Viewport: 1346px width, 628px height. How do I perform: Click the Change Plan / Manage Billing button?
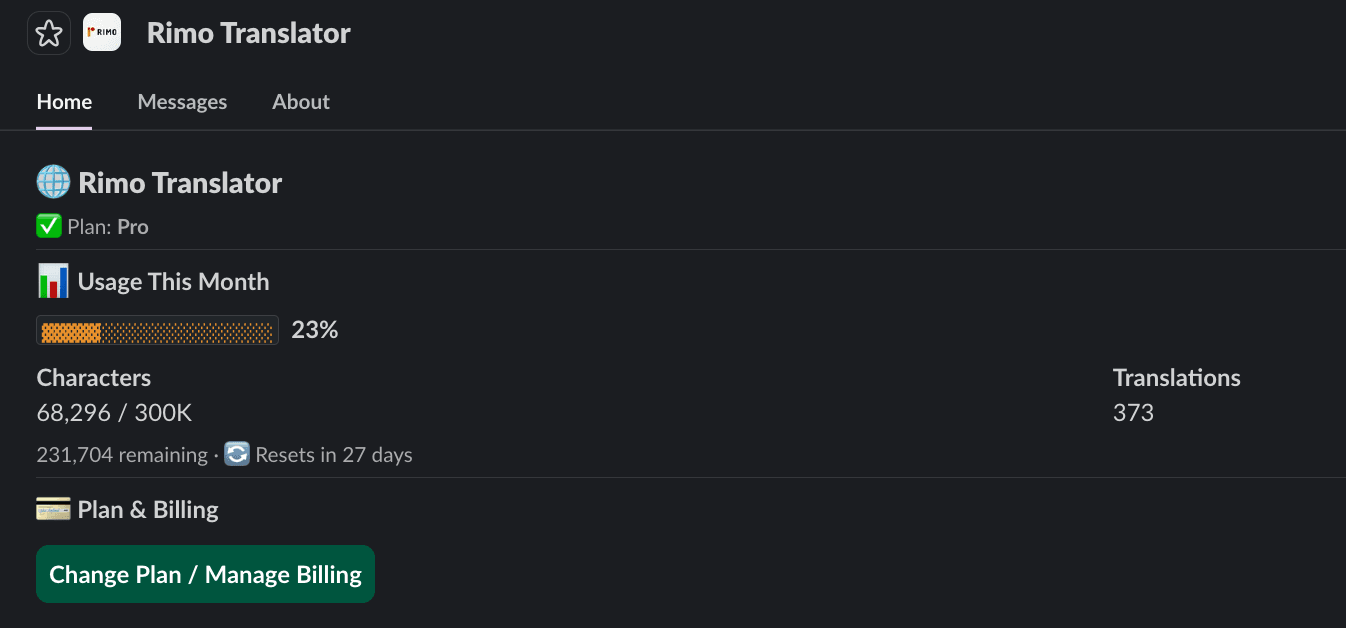[x=205, y=574]
